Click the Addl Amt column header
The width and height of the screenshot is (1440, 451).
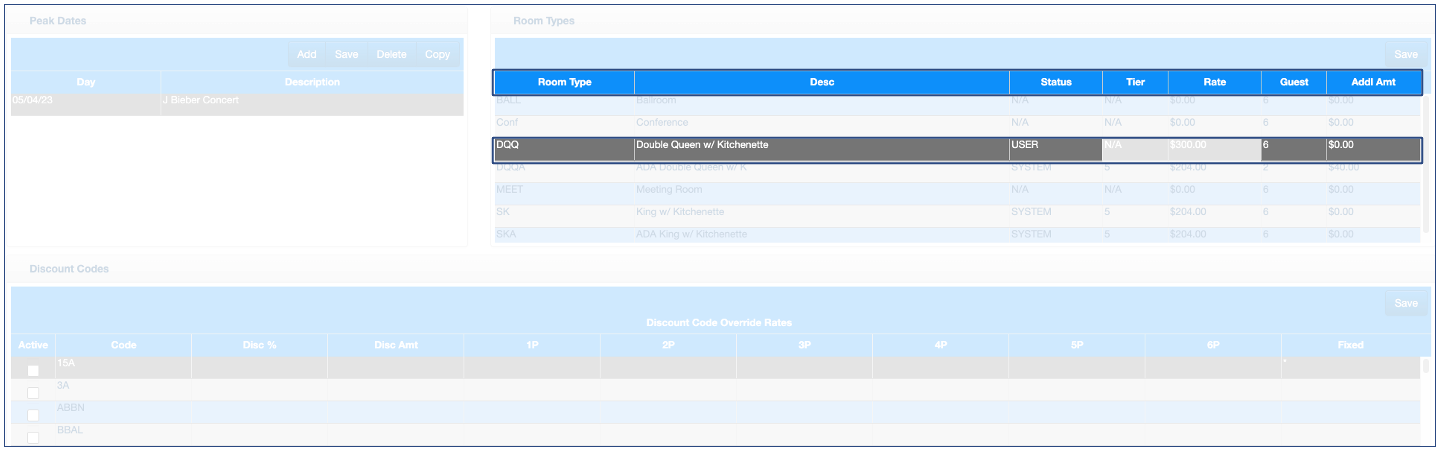tap(1372, 82)
